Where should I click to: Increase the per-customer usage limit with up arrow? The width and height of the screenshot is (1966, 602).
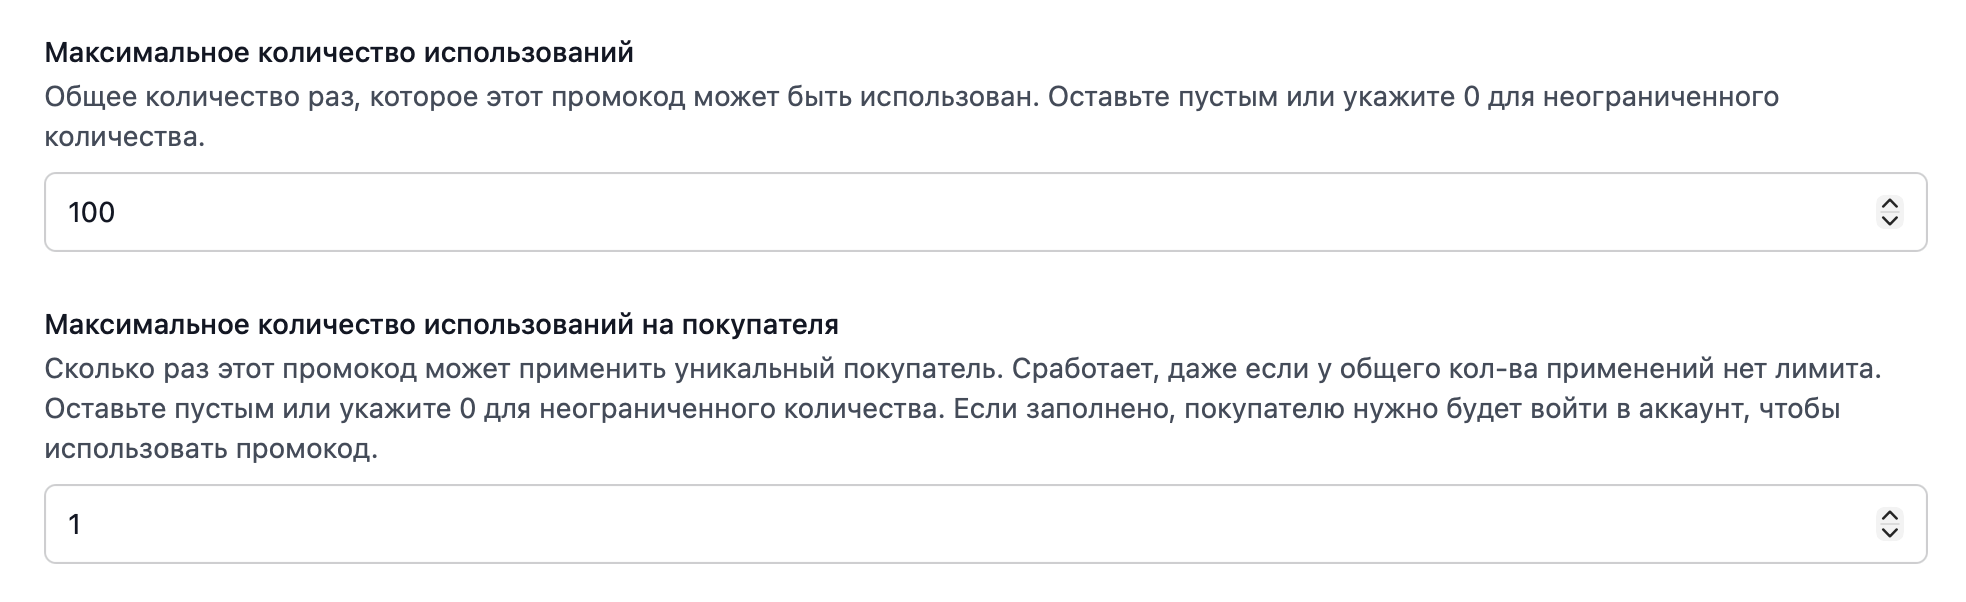coord(1889,516)
